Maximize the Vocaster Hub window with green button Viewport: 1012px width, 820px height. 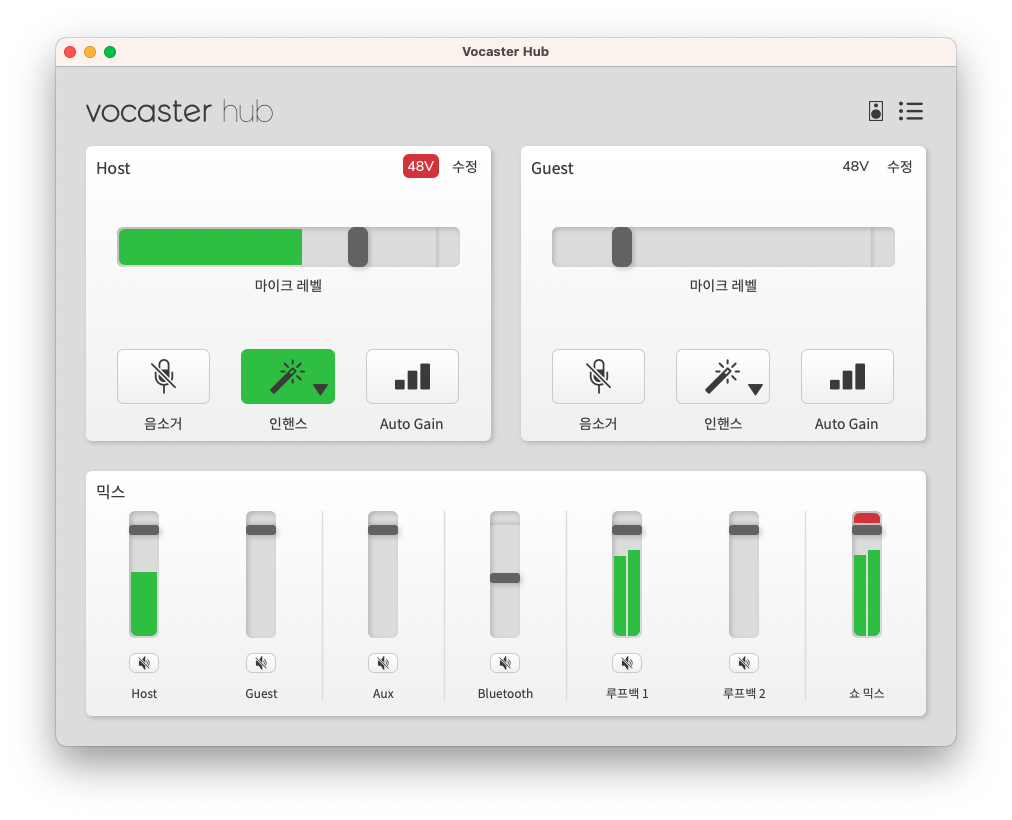(110, 52)
